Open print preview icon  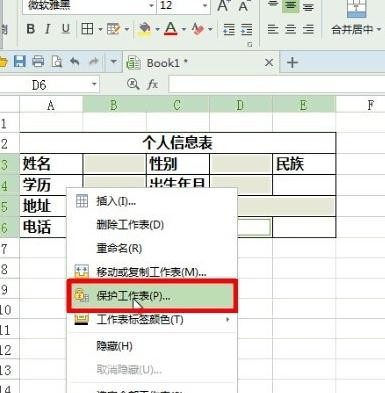(x=57, y=62)
